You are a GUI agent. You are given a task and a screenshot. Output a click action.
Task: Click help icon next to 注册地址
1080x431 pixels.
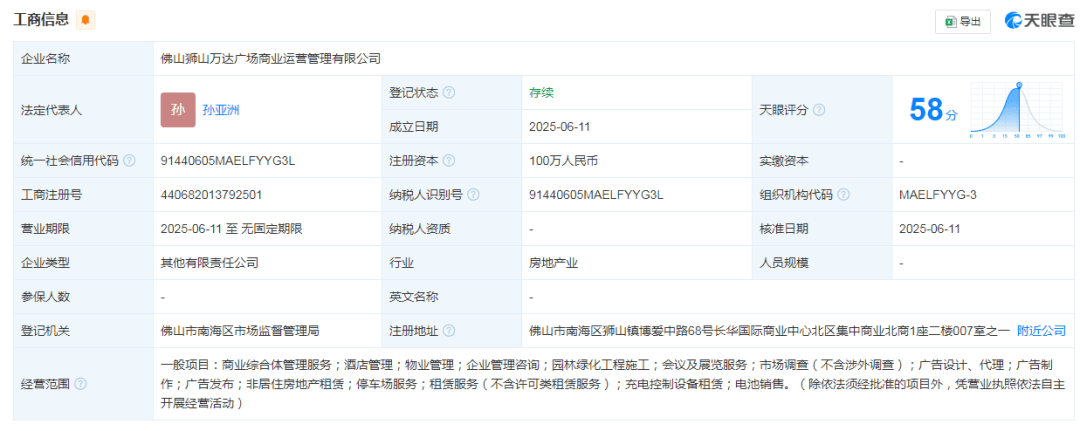[448, 331]
